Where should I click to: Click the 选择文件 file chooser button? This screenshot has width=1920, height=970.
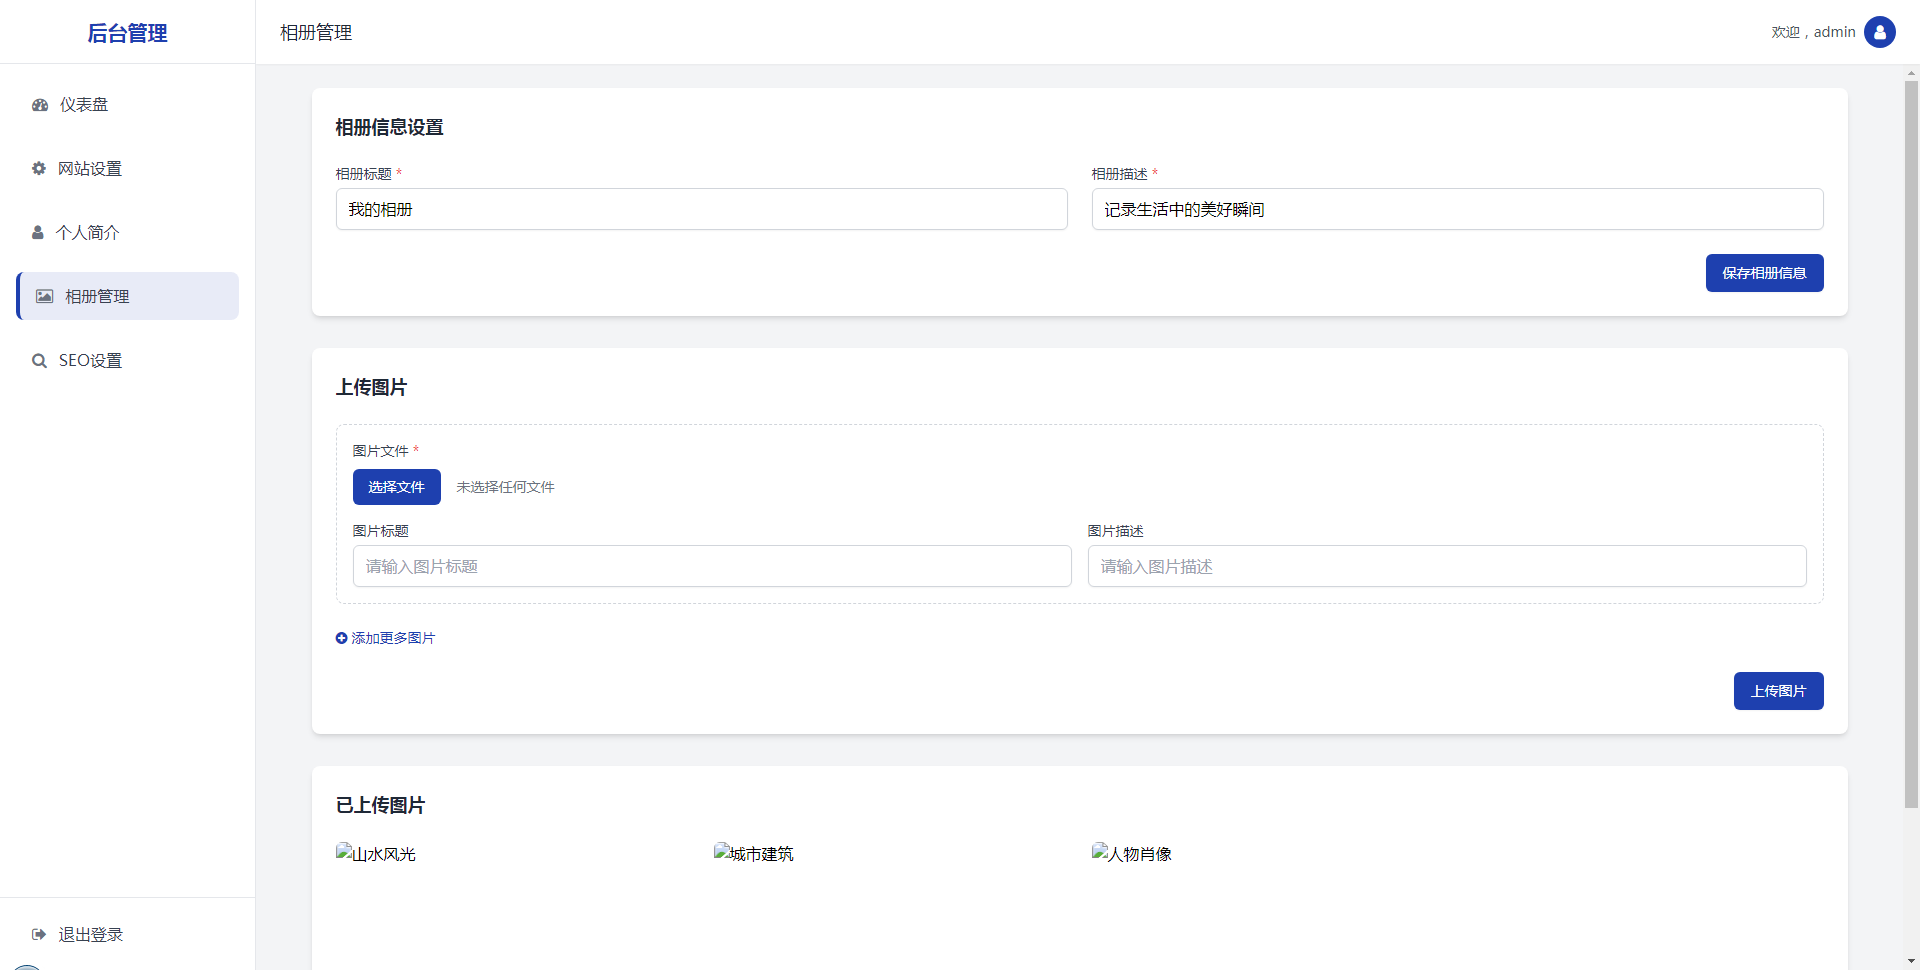tap(396, 487)
